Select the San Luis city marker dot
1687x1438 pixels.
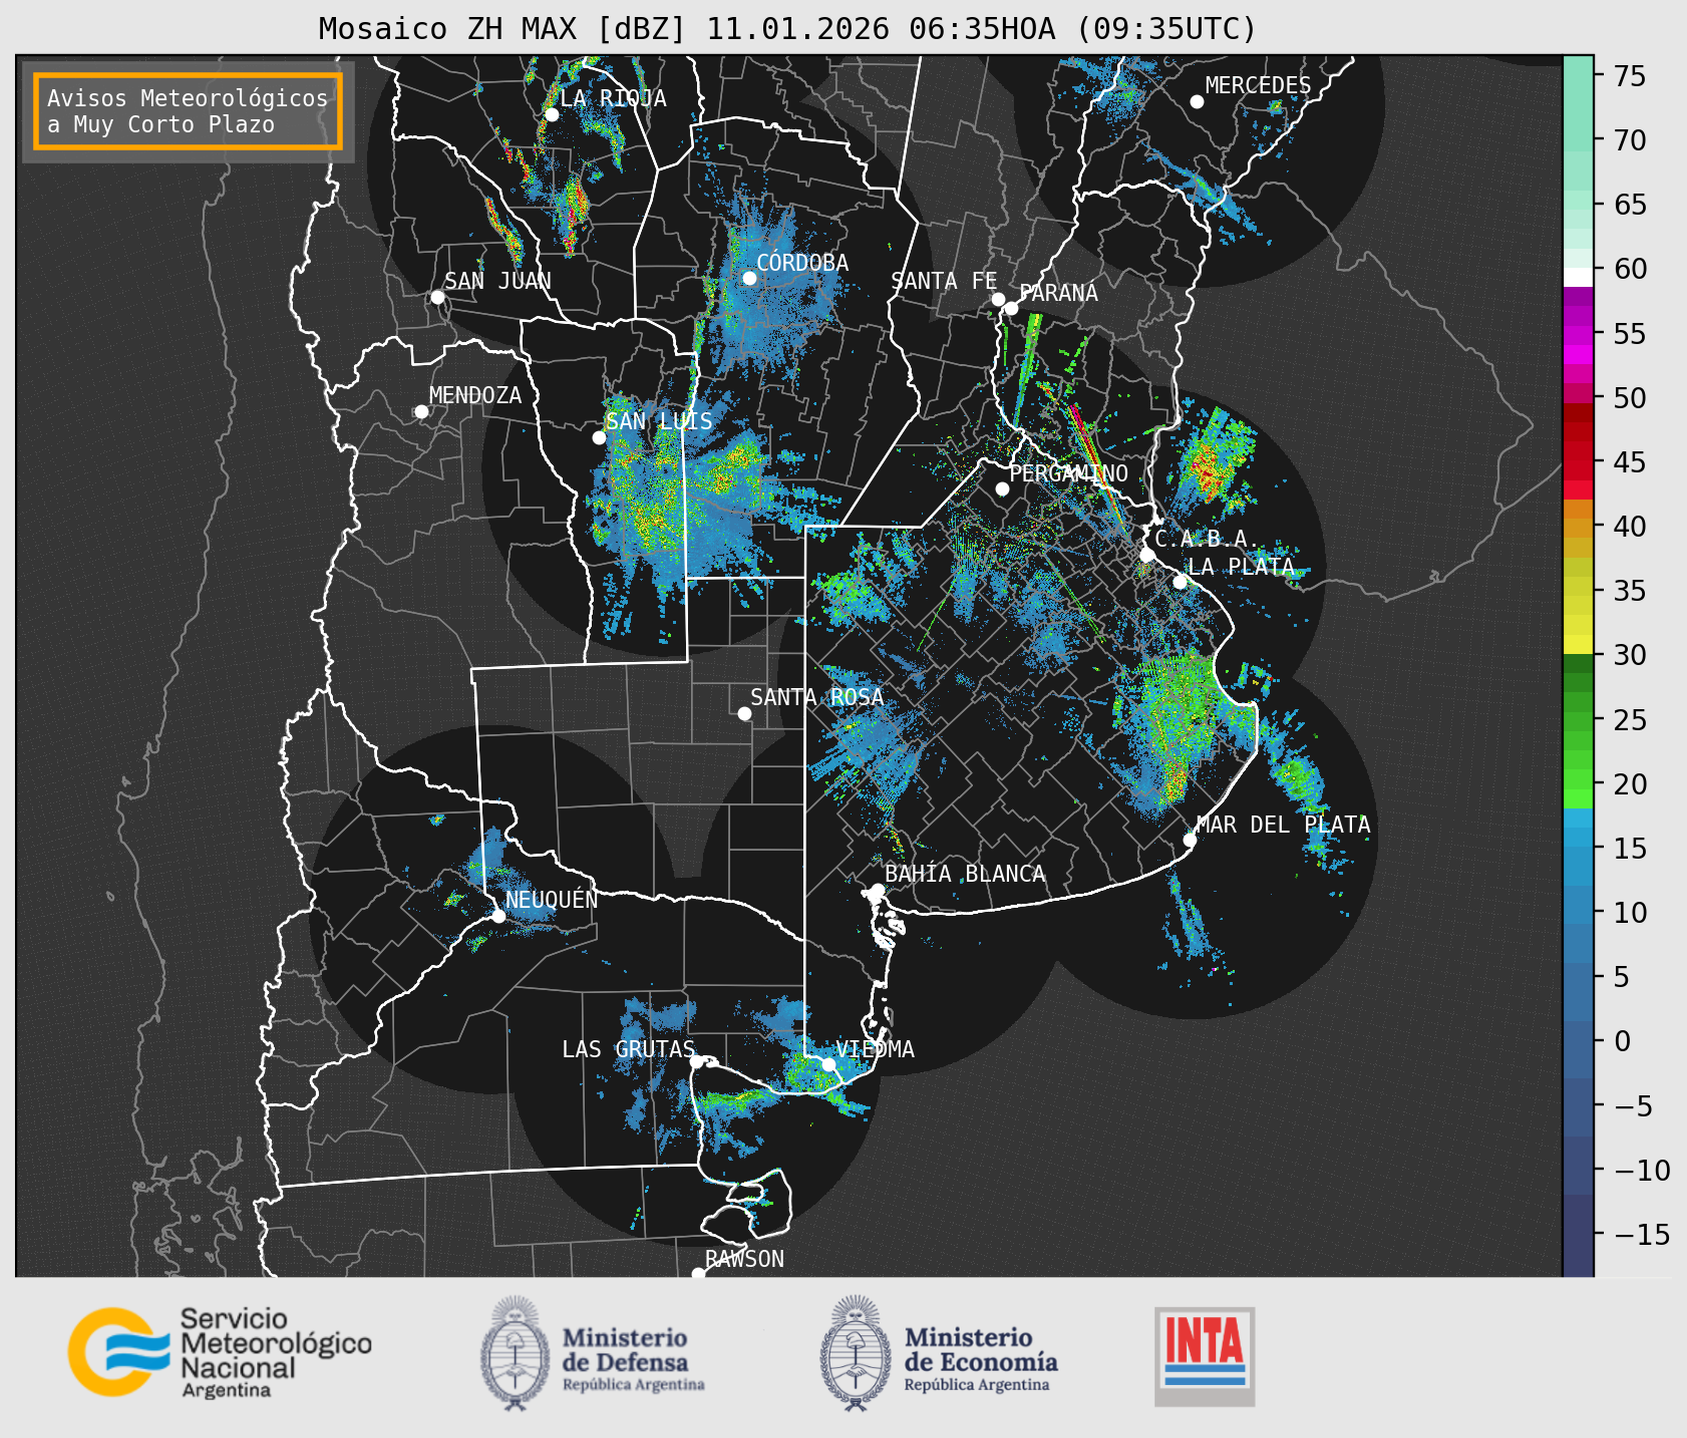click(599, 438)
